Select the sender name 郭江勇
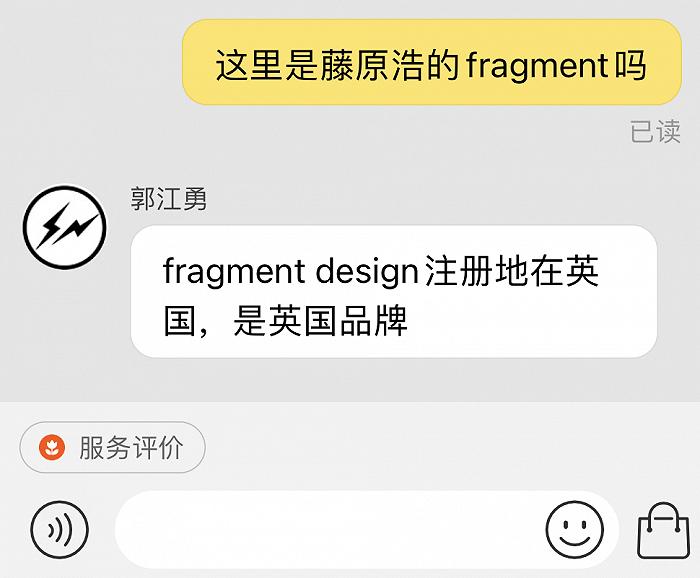Screen dimensions: 700x578 click(x=168, y=199)
